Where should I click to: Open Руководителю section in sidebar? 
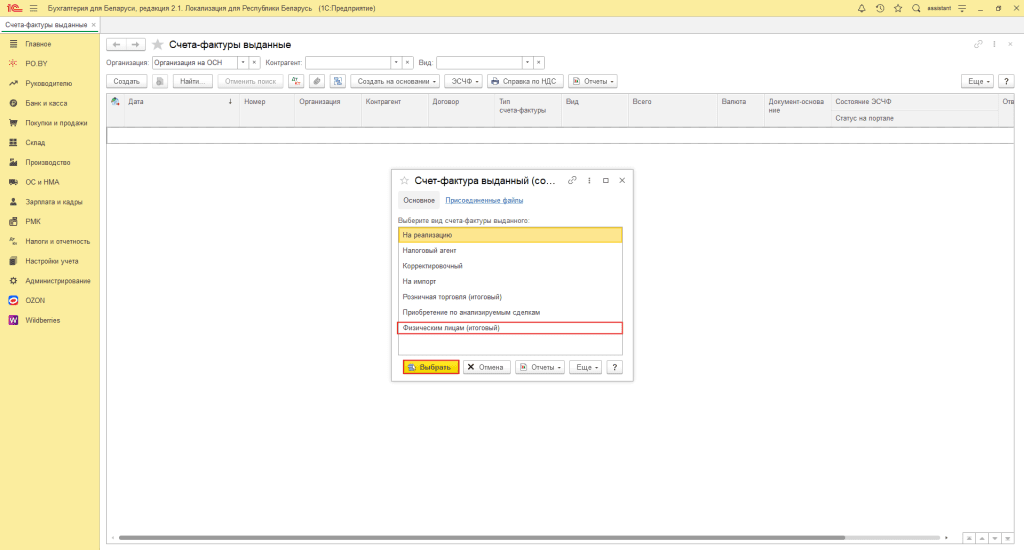(x=50, y=84)
